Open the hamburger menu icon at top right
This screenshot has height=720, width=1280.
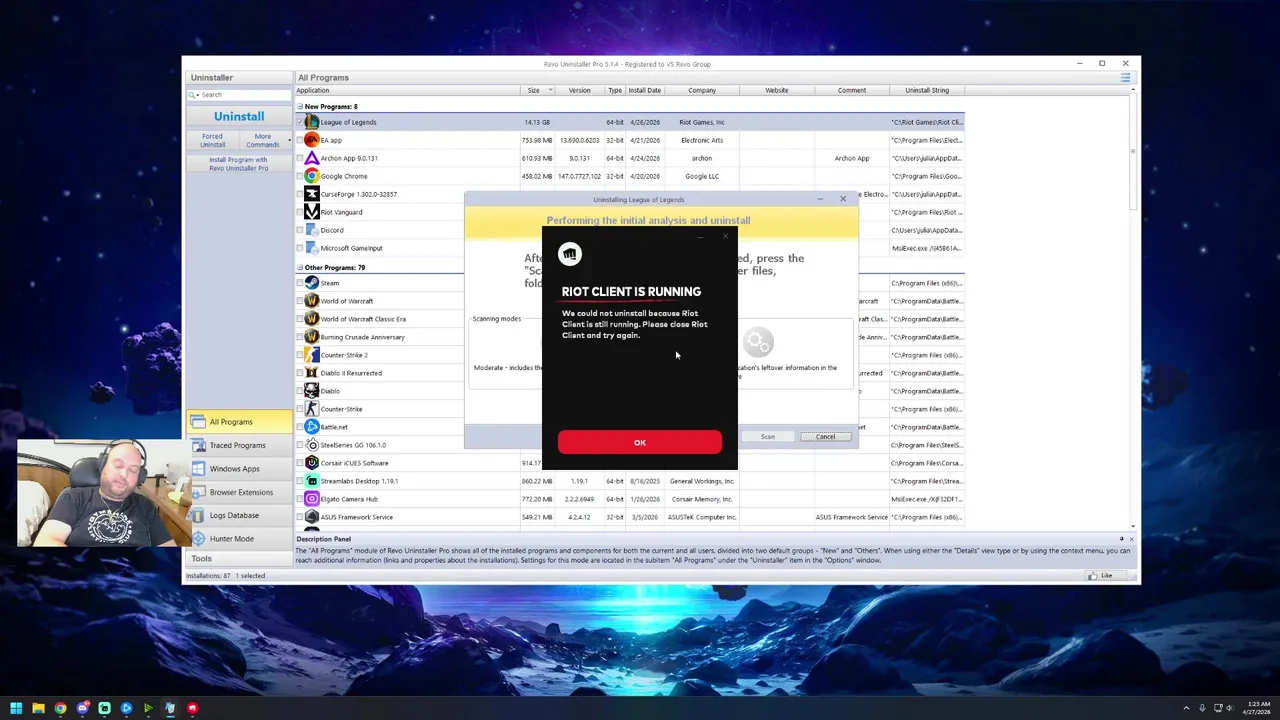[1125, 77]
